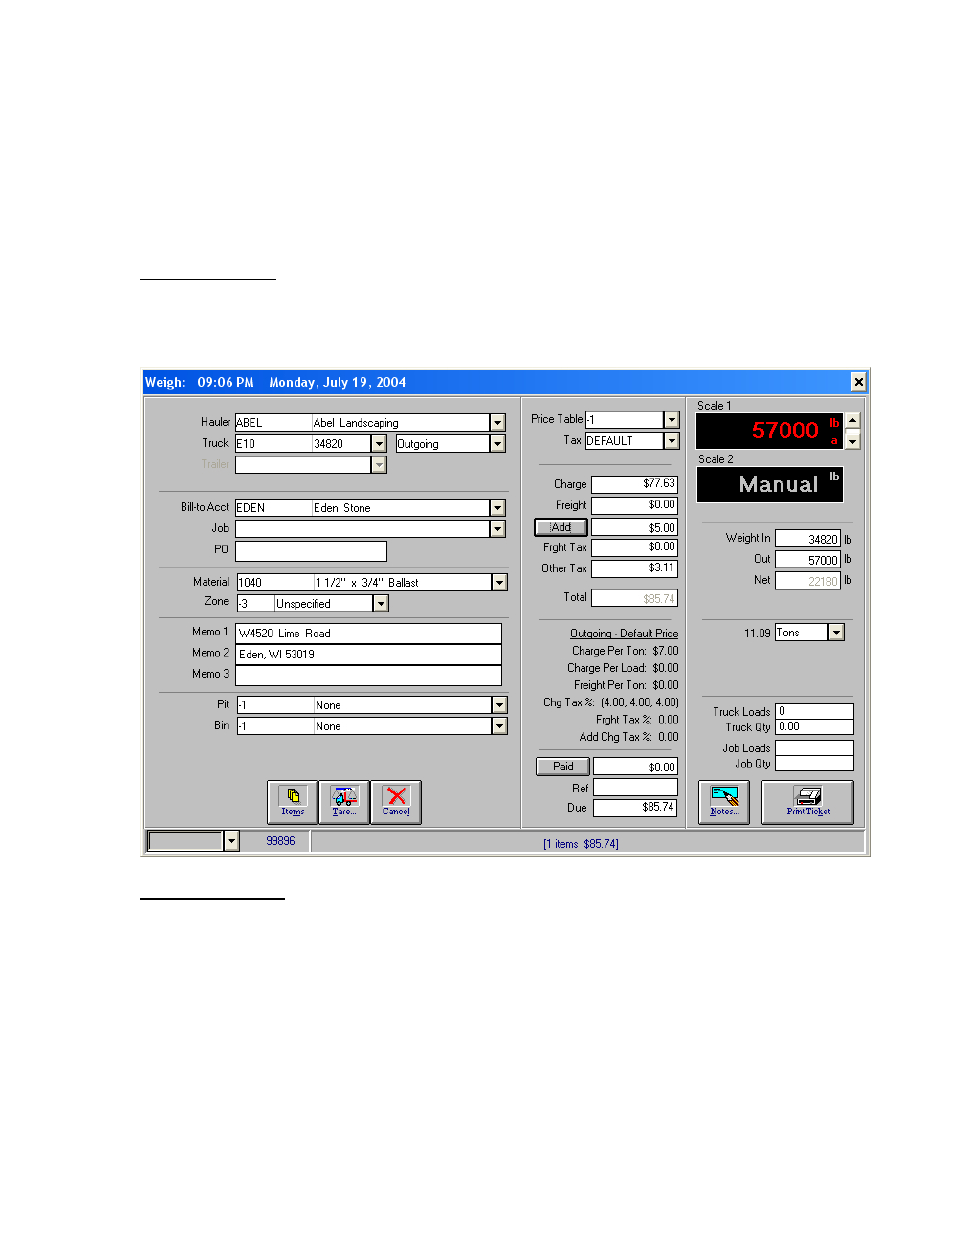Expand the Pit dropdown

coord(499,705)
